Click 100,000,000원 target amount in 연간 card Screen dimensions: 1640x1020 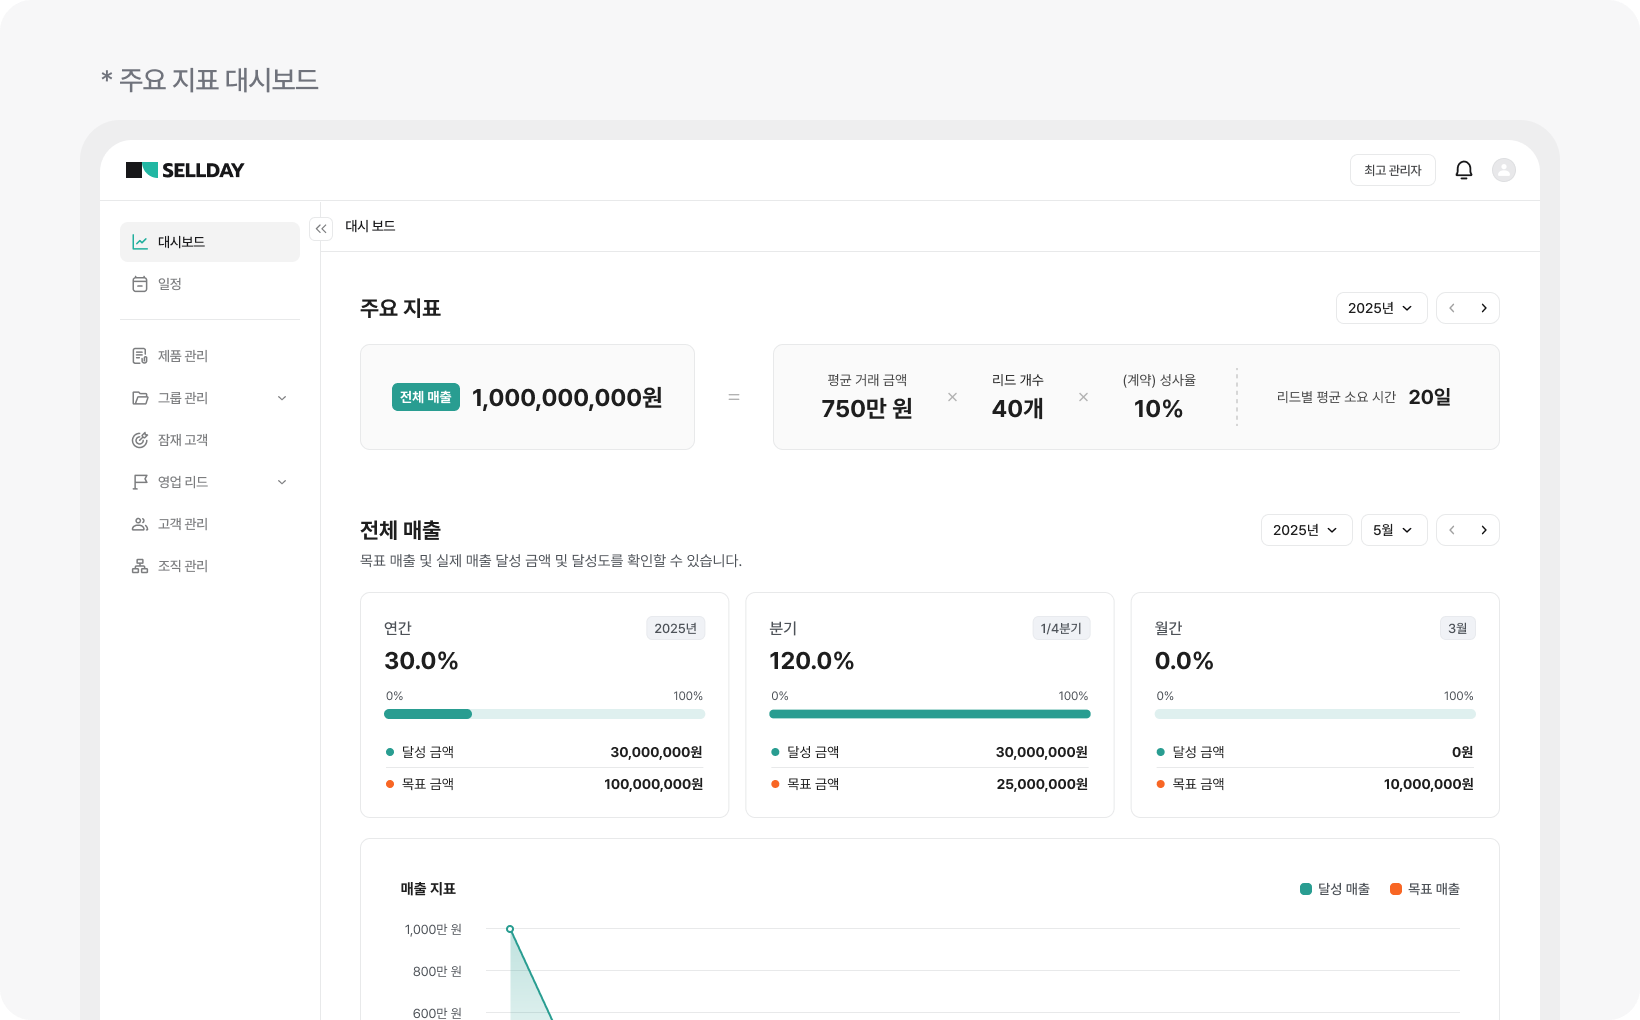click(x=654, y=784)
